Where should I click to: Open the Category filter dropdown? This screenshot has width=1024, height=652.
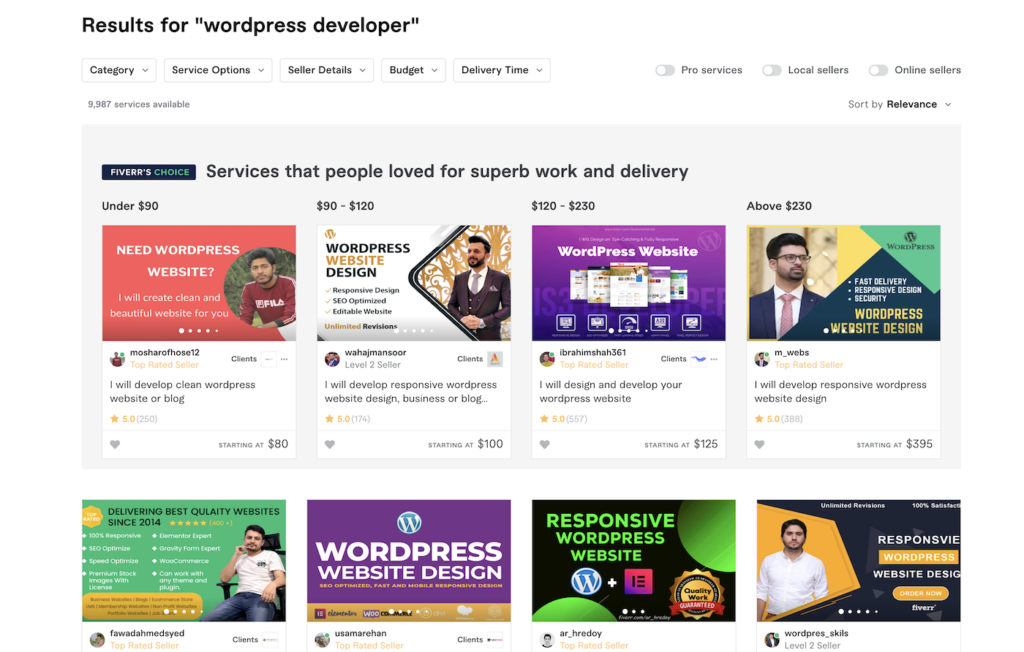point(119,70)
